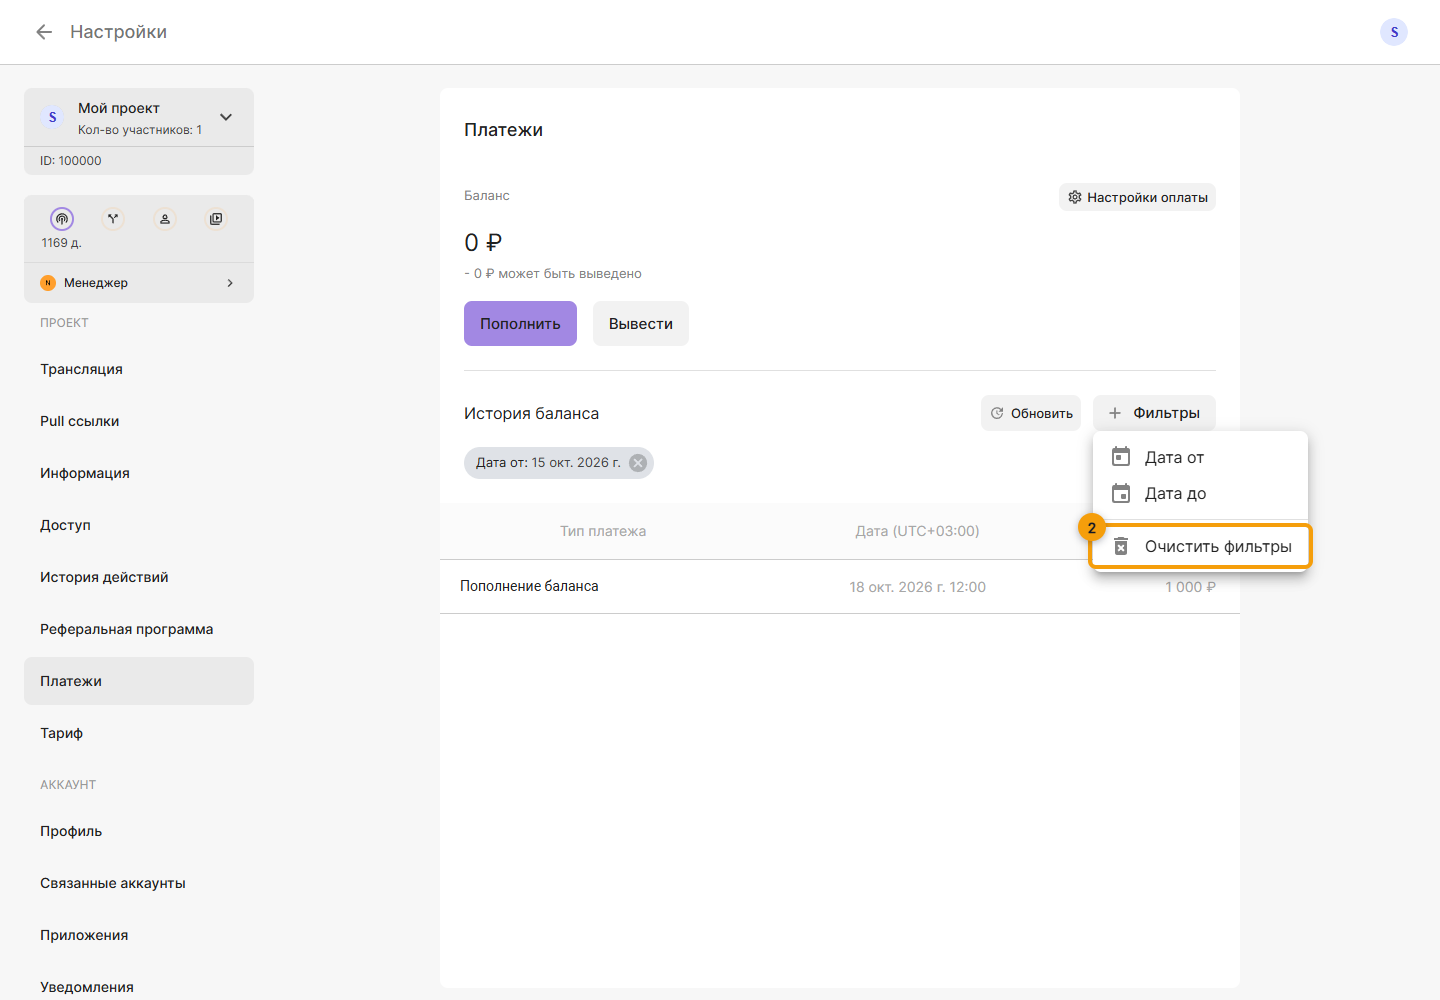Remove the 'Дата от: 15 окт. 2026 г.' filter chip
Screen dimensions: 1440x1000
(638, 463)
